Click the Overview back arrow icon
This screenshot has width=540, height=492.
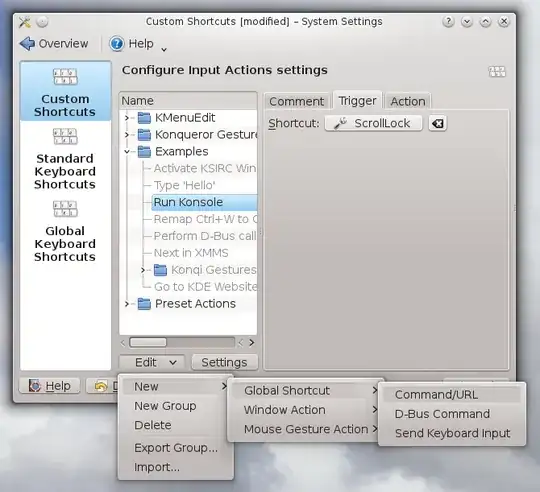(27, 44)
